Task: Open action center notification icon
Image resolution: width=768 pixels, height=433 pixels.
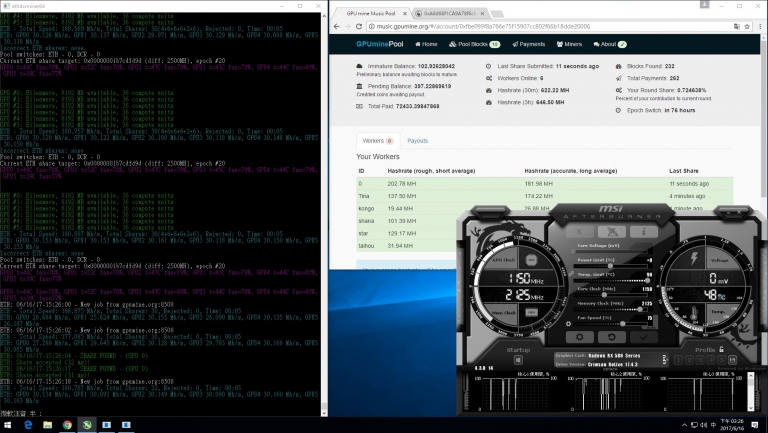Action: [x=755, y=425]
